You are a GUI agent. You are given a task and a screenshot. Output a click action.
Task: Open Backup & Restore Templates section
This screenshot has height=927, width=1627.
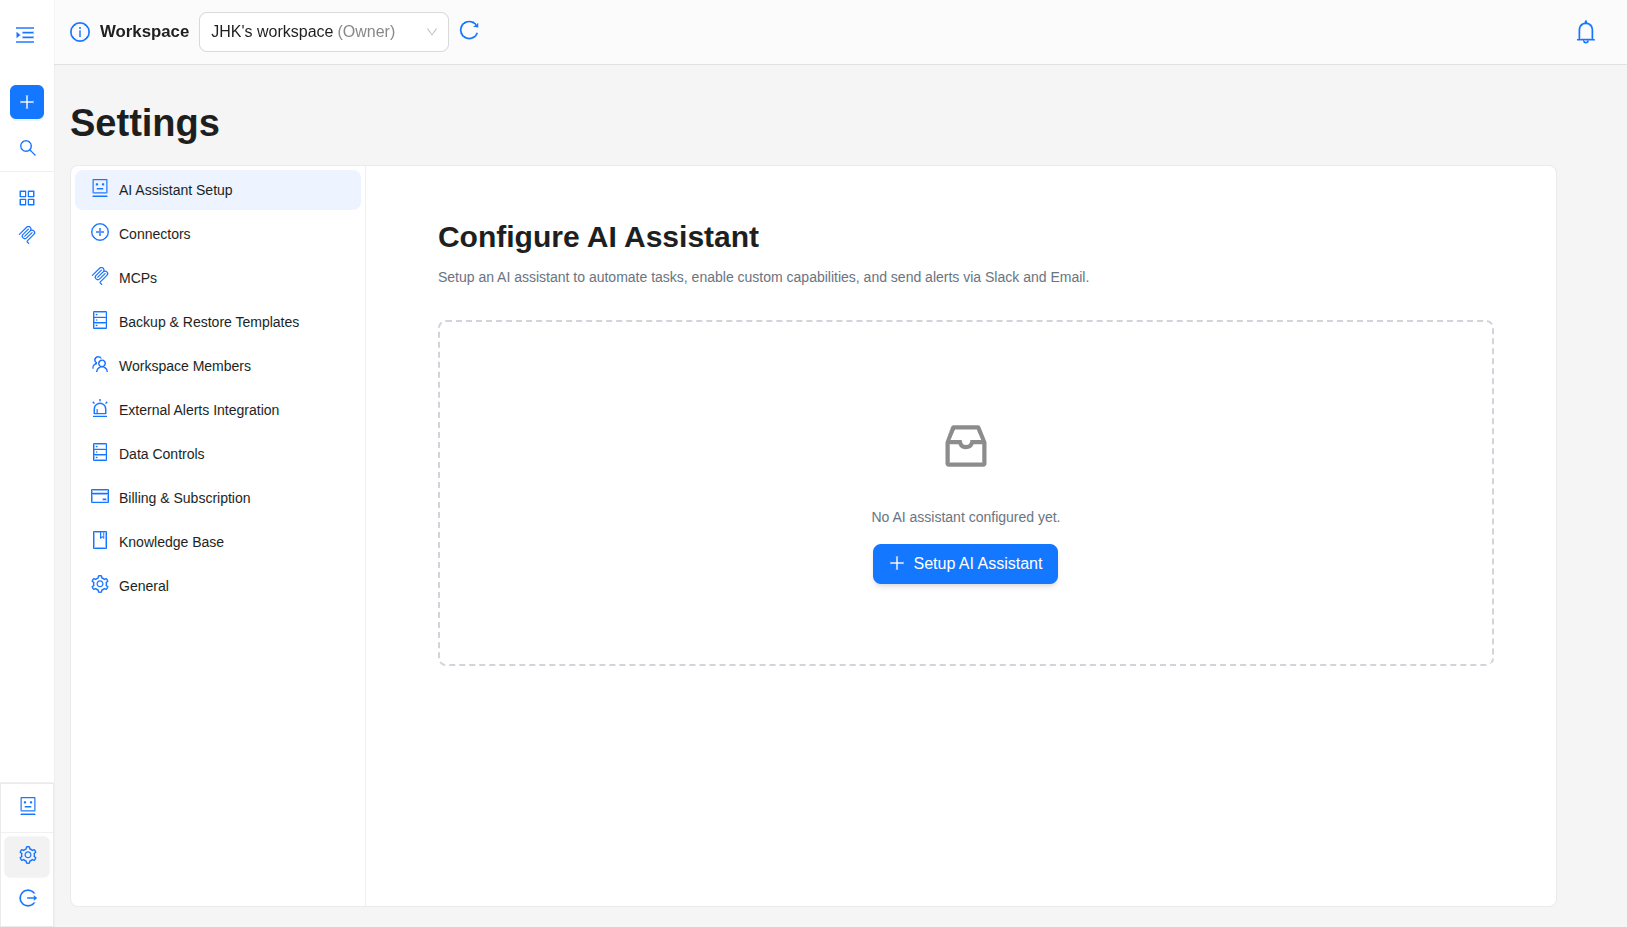[x=208, y=322]
